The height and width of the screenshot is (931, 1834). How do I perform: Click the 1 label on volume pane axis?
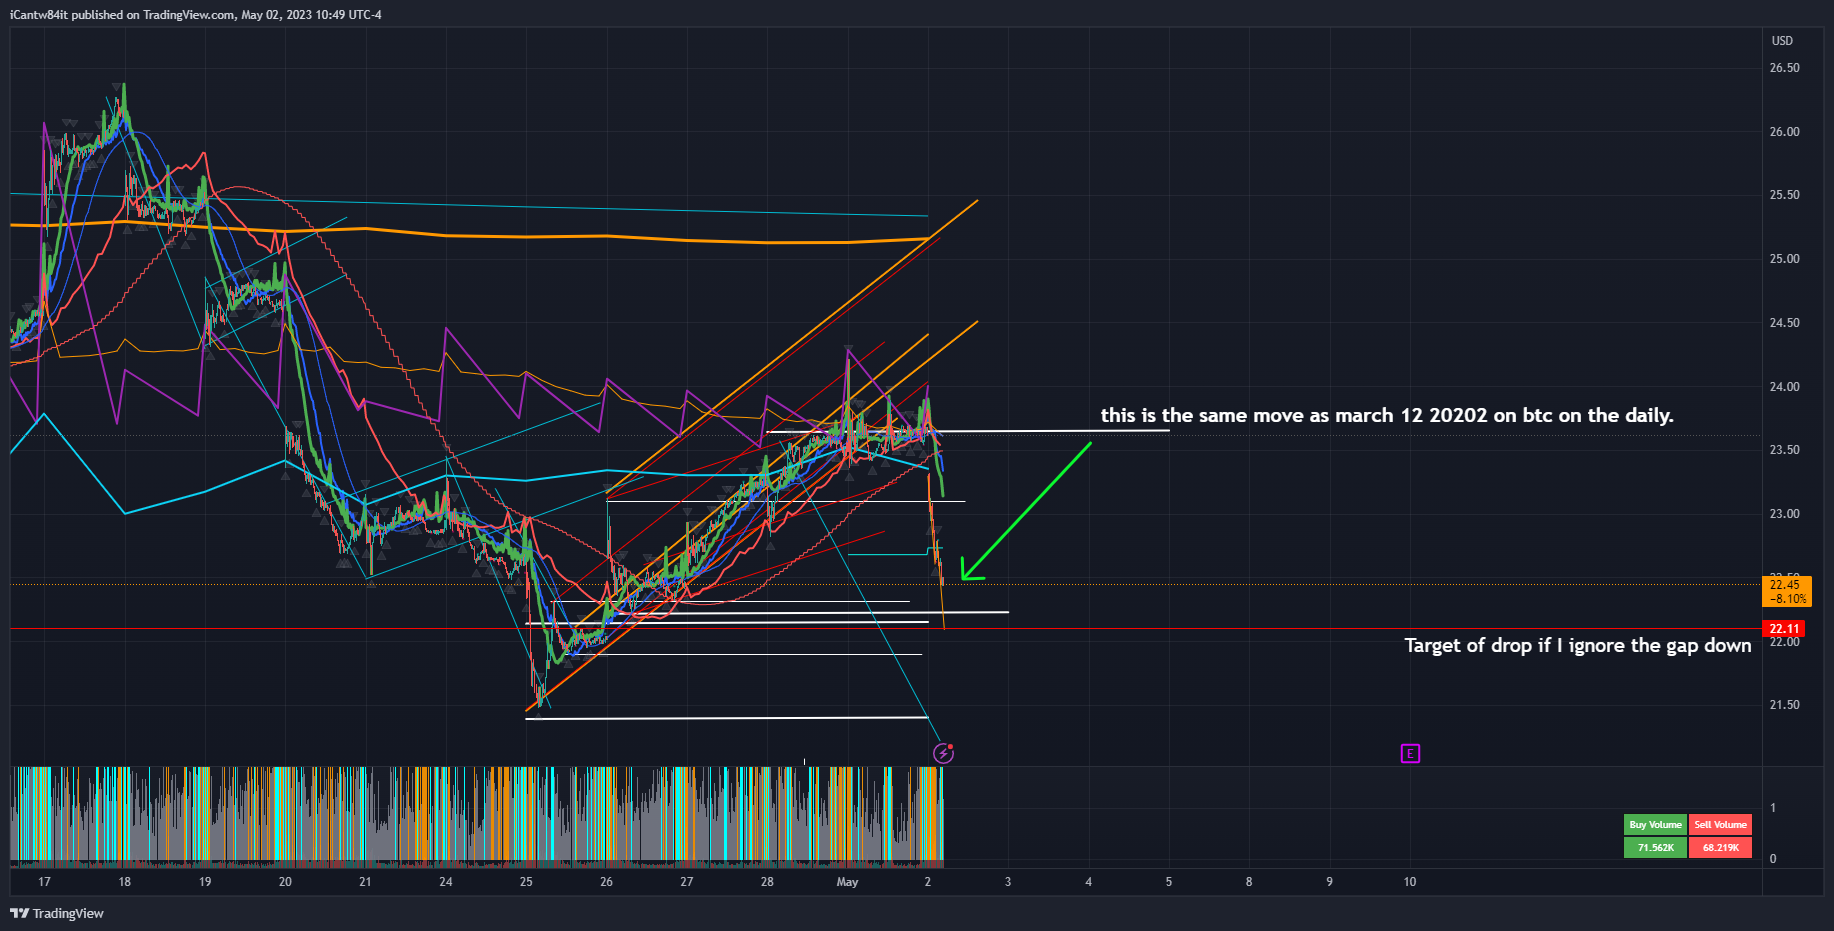point(1773,808)
